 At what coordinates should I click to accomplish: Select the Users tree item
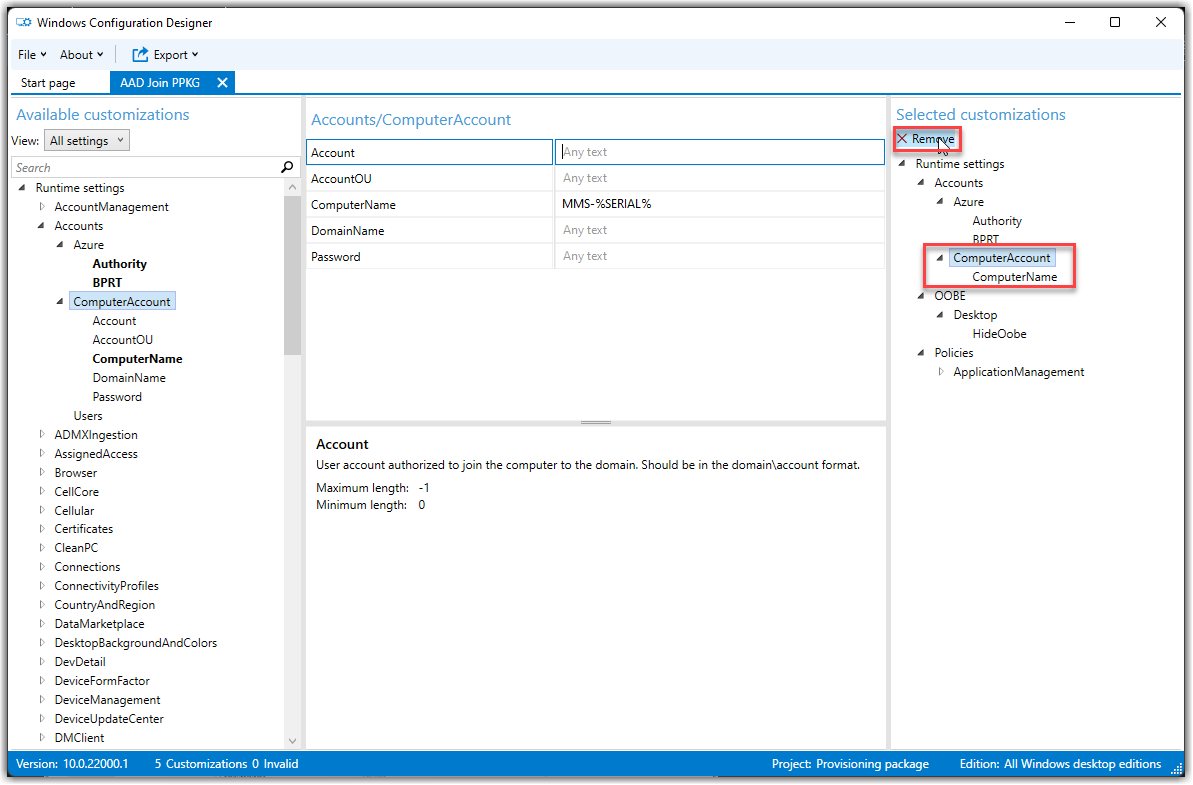click(x=87, y=416)
